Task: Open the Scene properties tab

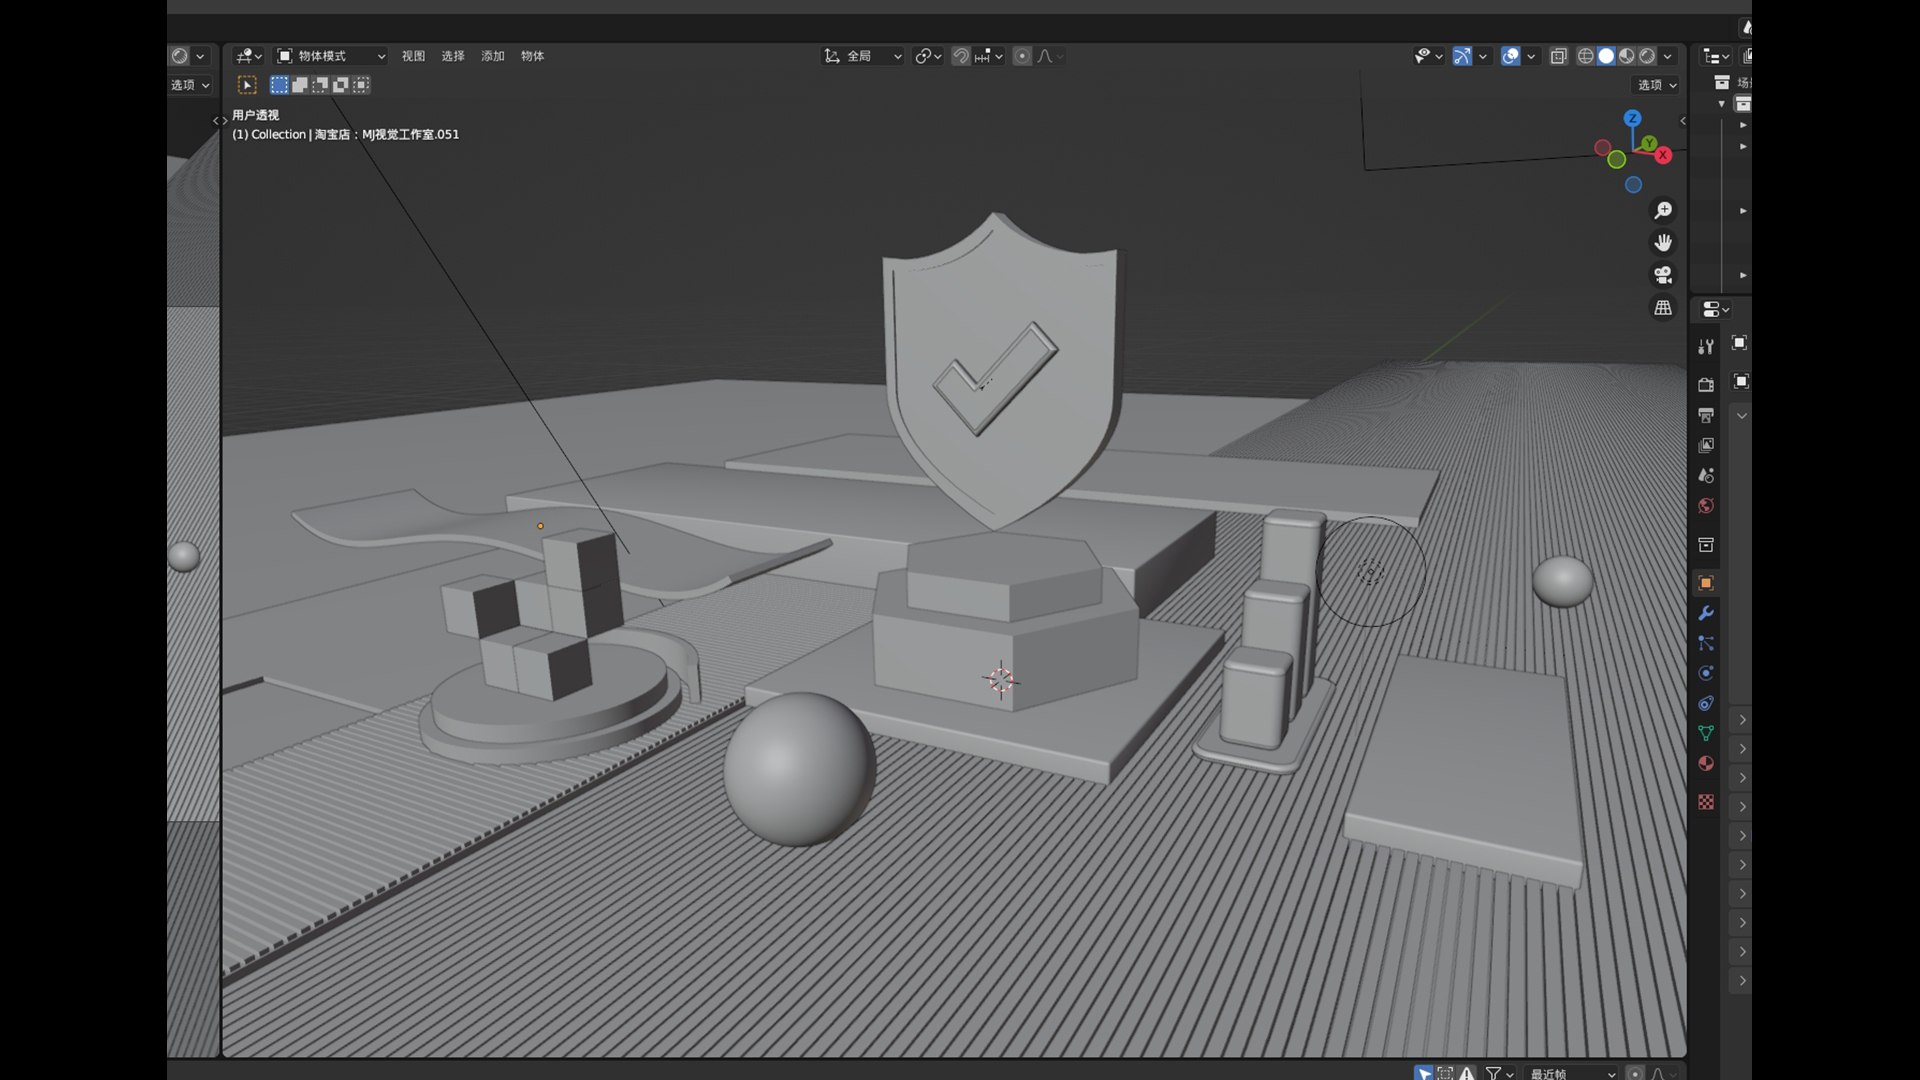Action: click(x=1706, y=475)
